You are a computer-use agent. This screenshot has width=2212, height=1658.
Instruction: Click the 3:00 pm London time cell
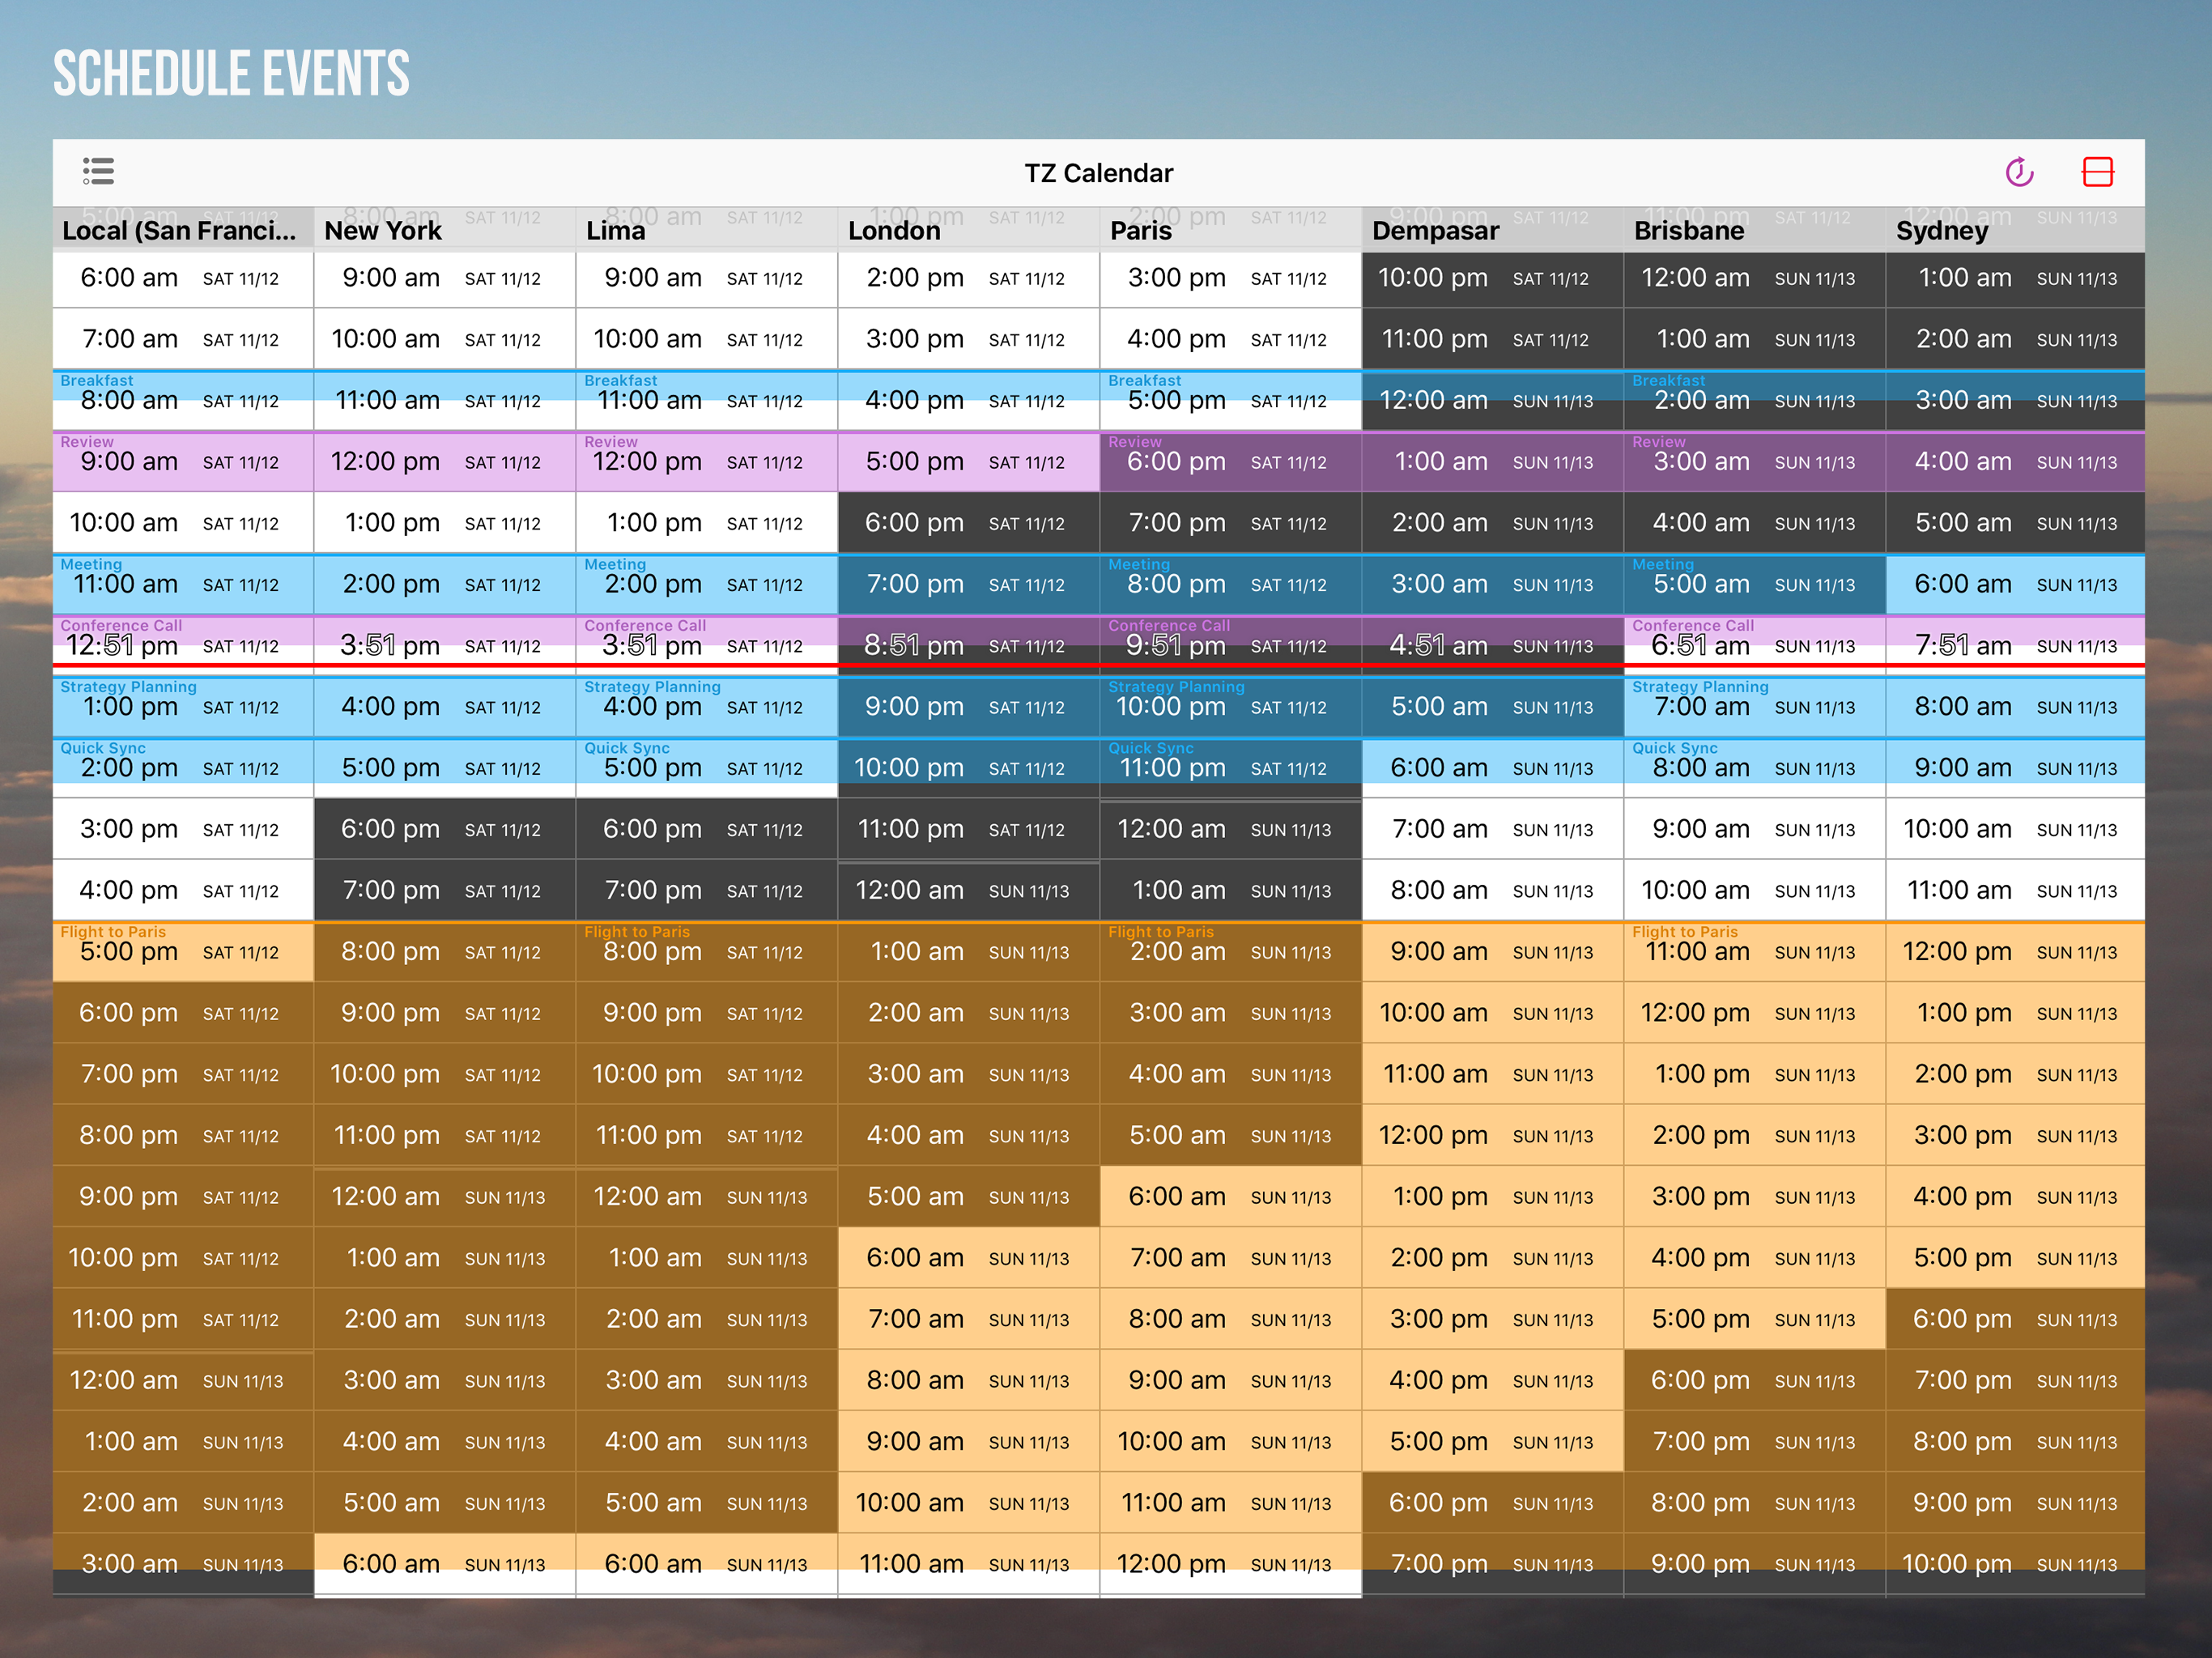[914, 340]
